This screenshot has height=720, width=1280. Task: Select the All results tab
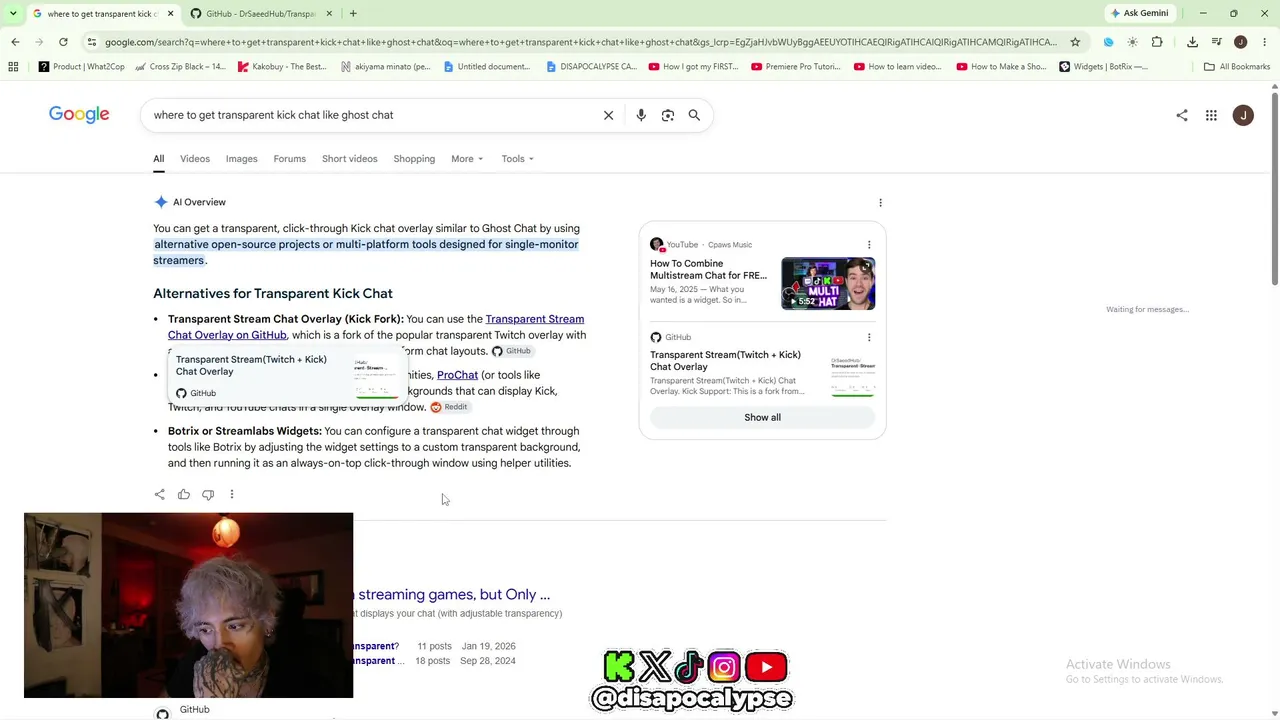click(158, 159)
